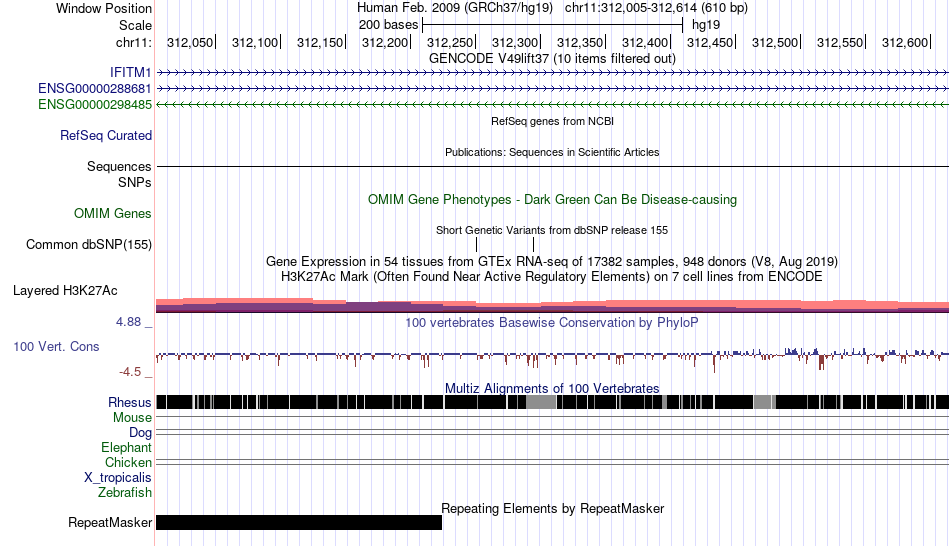950x546 pixels.
Task: Click the GTEx Gene Expression track title
Action: click(x=552, y=261)
